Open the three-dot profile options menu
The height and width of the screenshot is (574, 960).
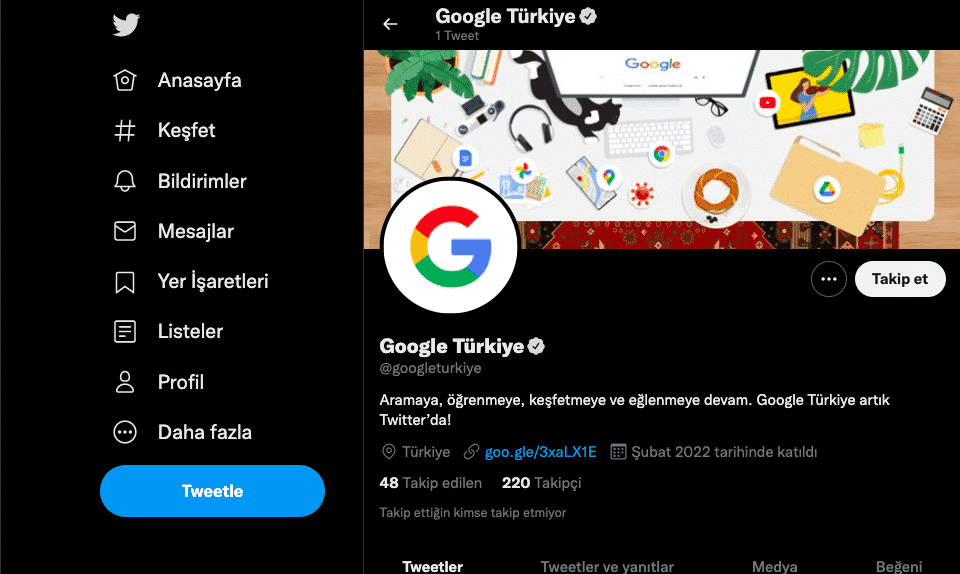point(828,279)
